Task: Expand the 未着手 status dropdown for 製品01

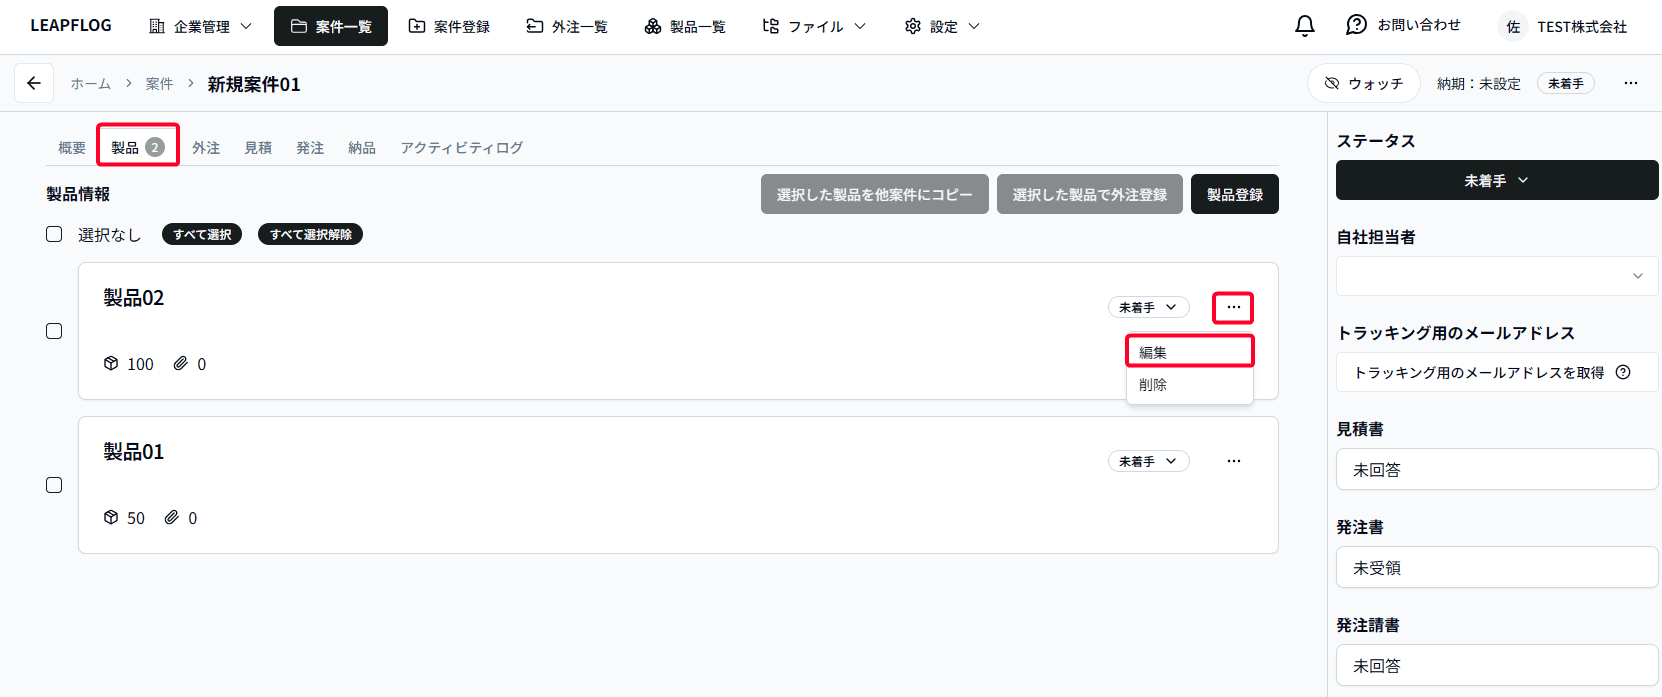Action: (x=1148, y=461)
